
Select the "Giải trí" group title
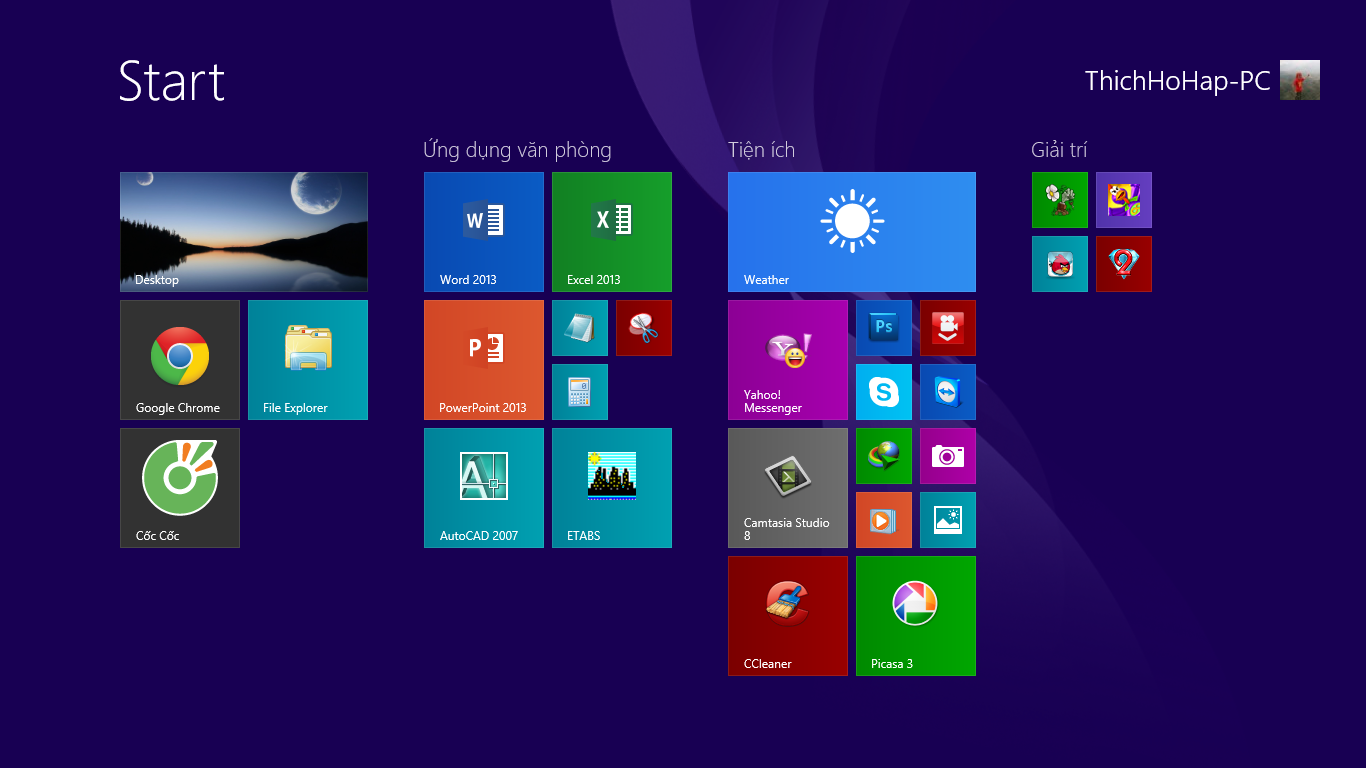(x=1059, y=150)
